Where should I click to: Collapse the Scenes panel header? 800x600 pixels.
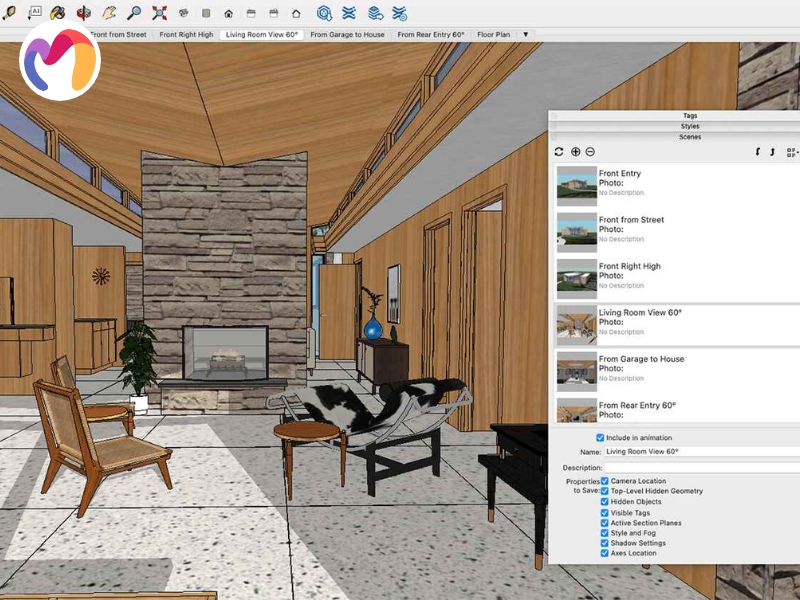click(x=674, y=137)
